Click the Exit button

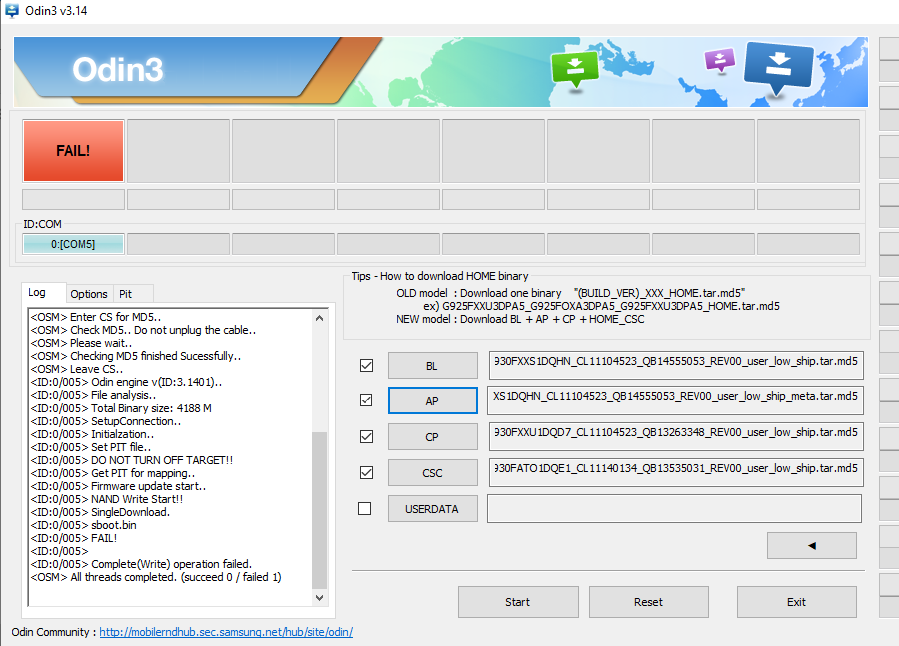click(x=796, y=602)
